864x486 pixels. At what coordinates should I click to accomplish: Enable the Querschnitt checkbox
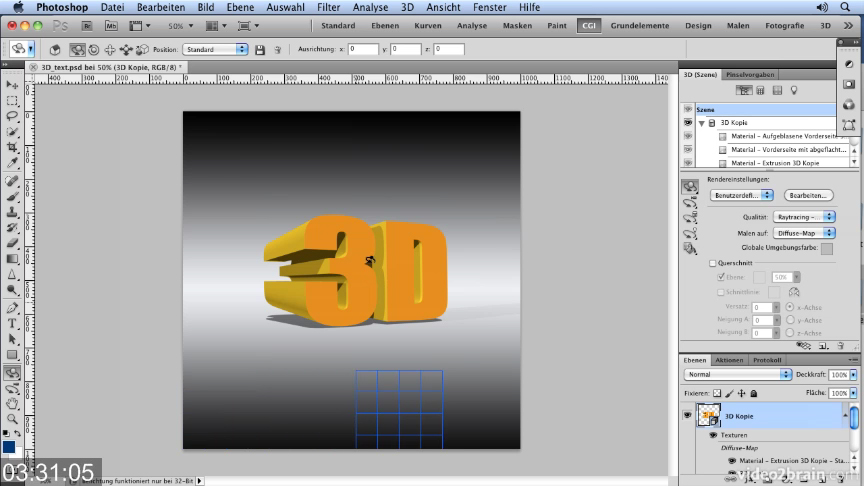pyautogui.click(x=712, y=263)
